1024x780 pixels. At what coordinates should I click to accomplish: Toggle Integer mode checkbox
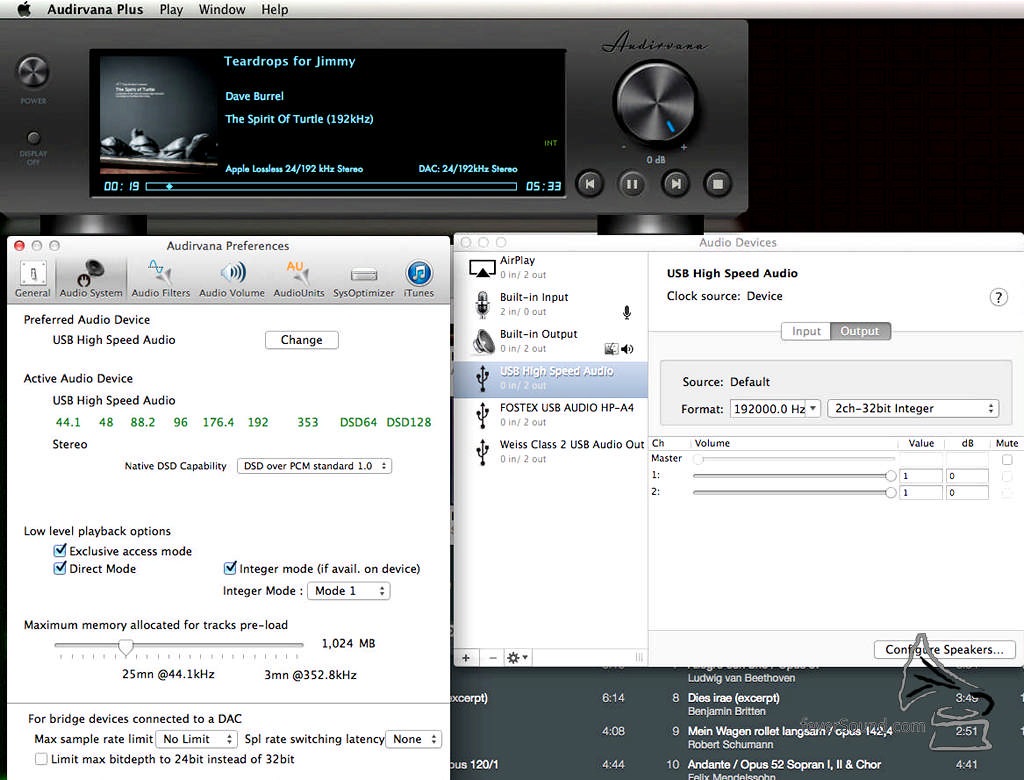click(x=230, y=568)
